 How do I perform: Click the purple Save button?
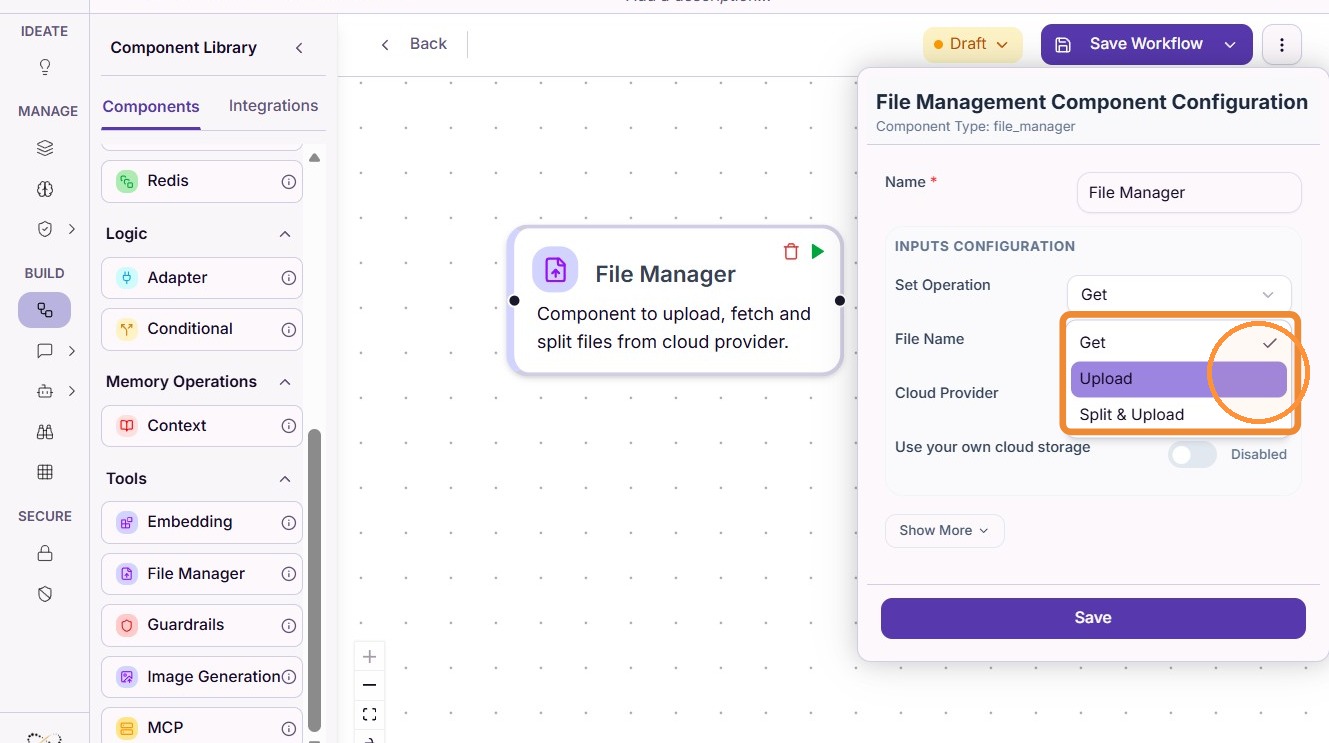1093,618
